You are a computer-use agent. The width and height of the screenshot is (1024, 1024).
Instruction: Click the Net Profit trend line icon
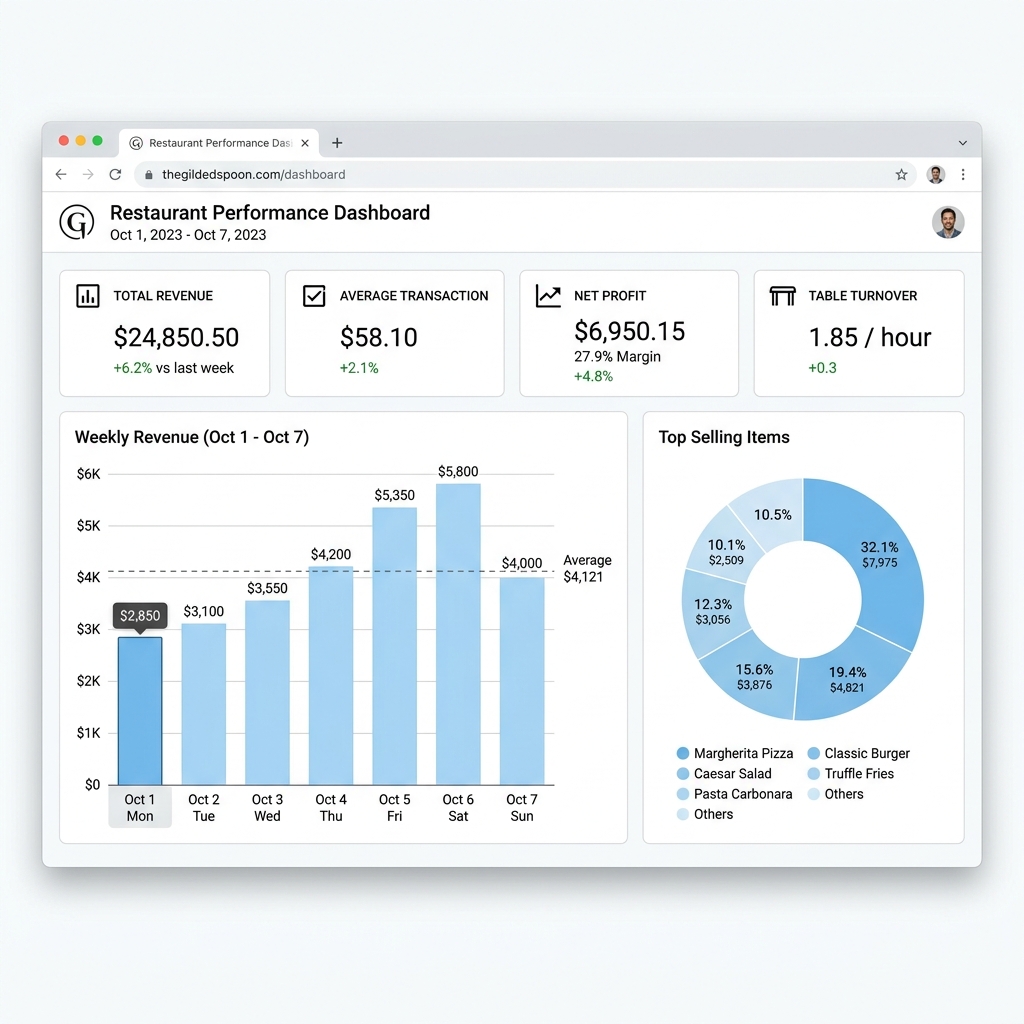coord(548,296)
